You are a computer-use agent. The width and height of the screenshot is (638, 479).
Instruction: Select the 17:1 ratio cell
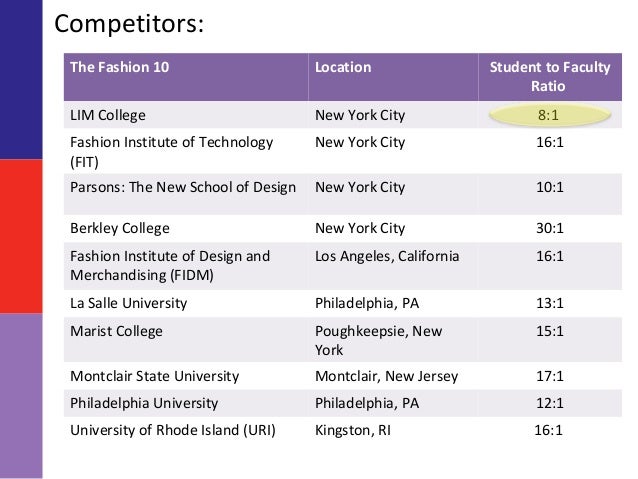(550, 376)
